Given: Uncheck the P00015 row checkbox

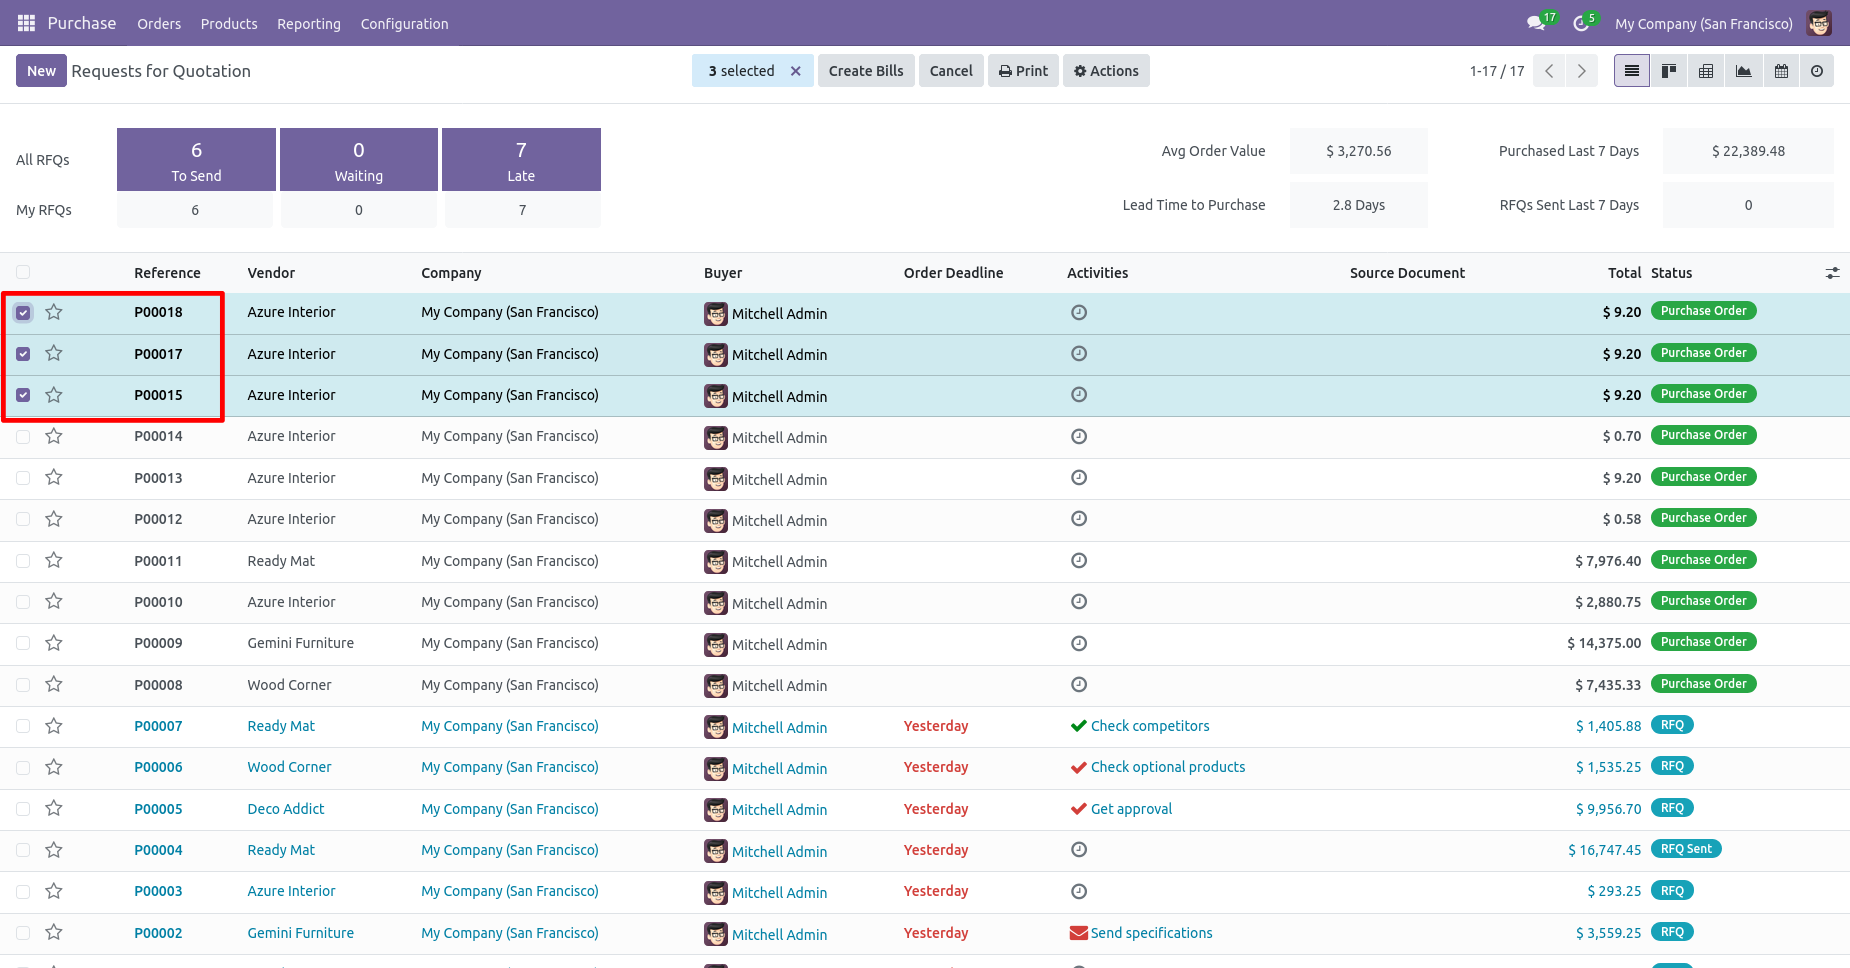Looking at the screenshot, I should tap(23, 395).
